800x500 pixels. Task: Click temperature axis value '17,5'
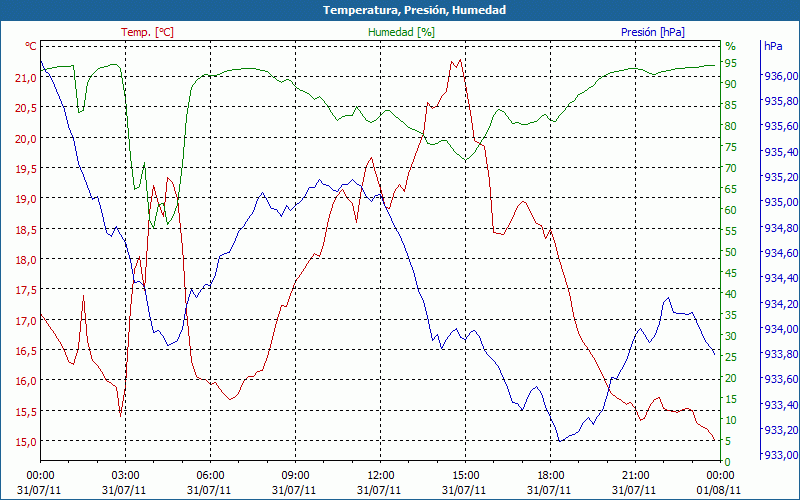coord(26,290)
